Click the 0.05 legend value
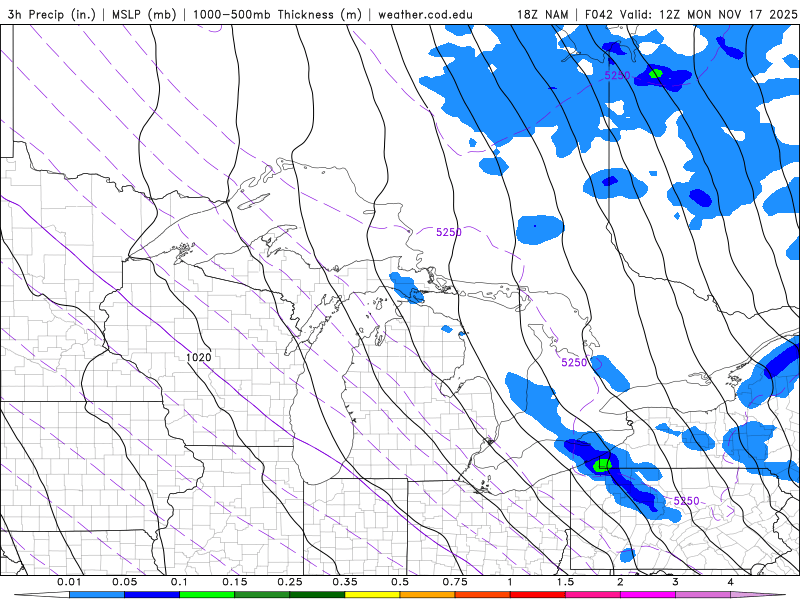The width and height of the screenshot is (800, 600). pos(124,582)
